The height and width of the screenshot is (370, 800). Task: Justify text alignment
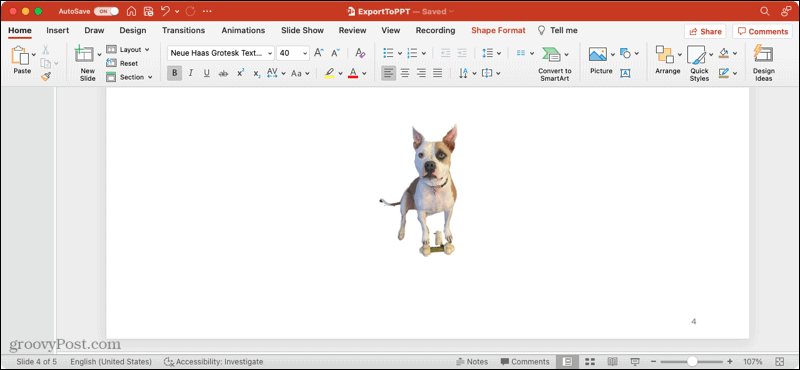(x=437, y=73)
